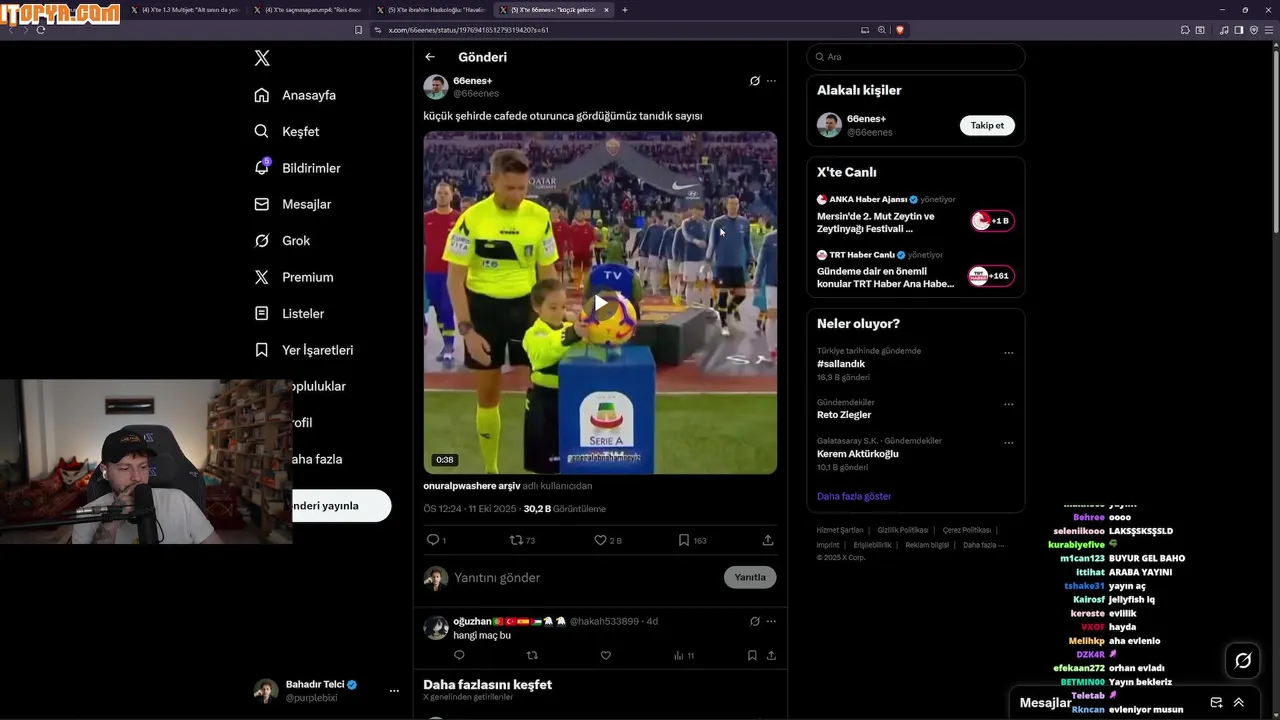Click the Brave shields icon

(x=900, y=30)
